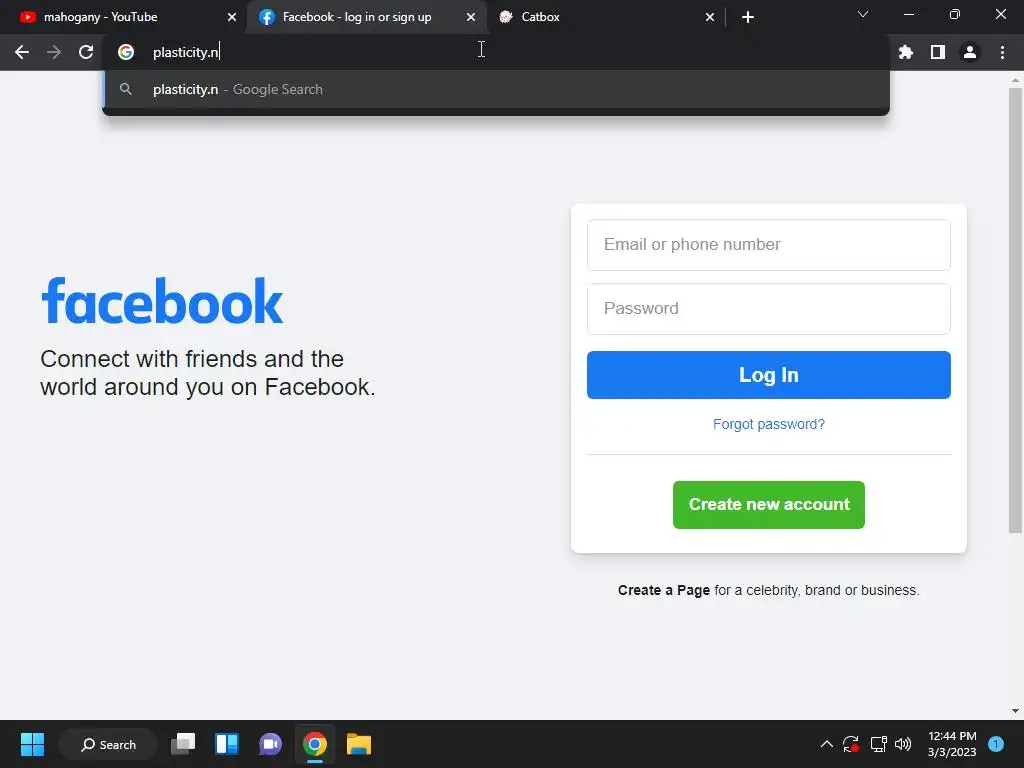
Task: Click the Google icon in address bar
Action: click(x=126, y=52)
